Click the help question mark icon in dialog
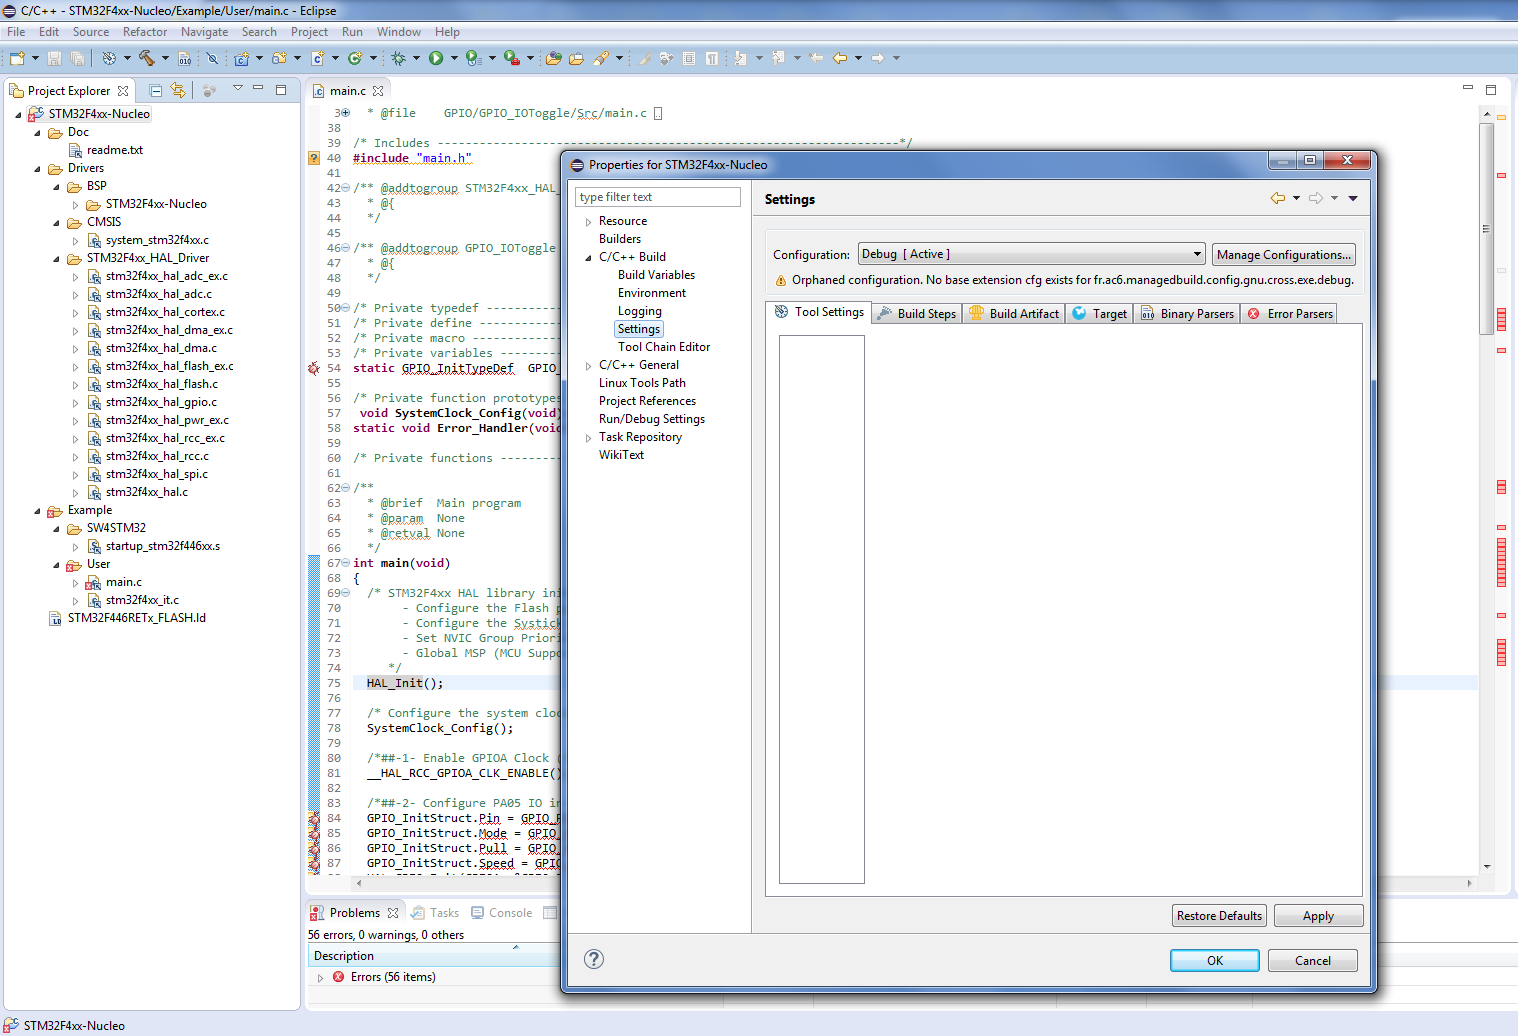The image size is (1518, 1036). [x=594, y=959]
